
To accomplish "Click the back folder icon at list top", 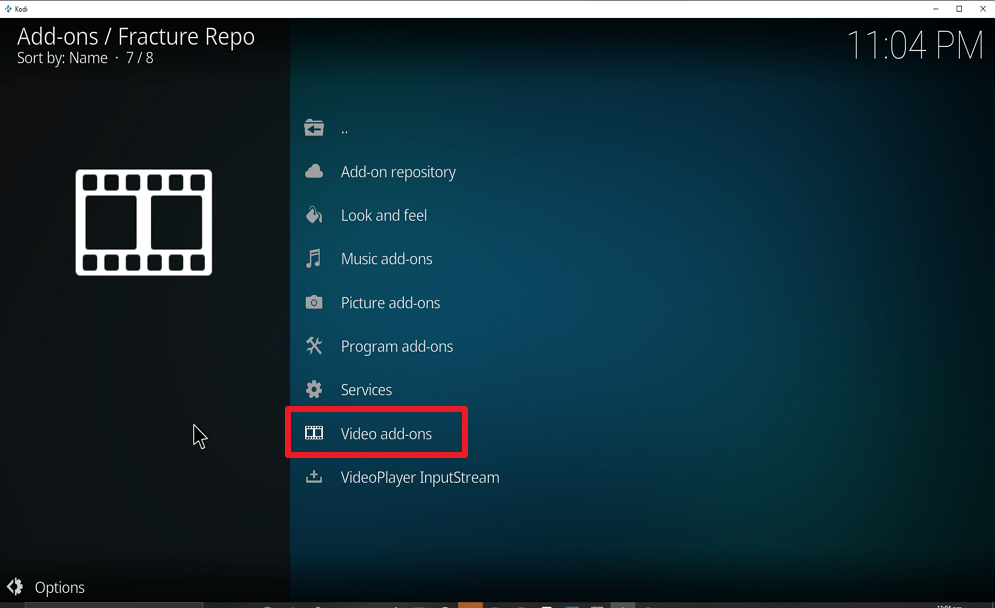I will [x=313, y=128].
